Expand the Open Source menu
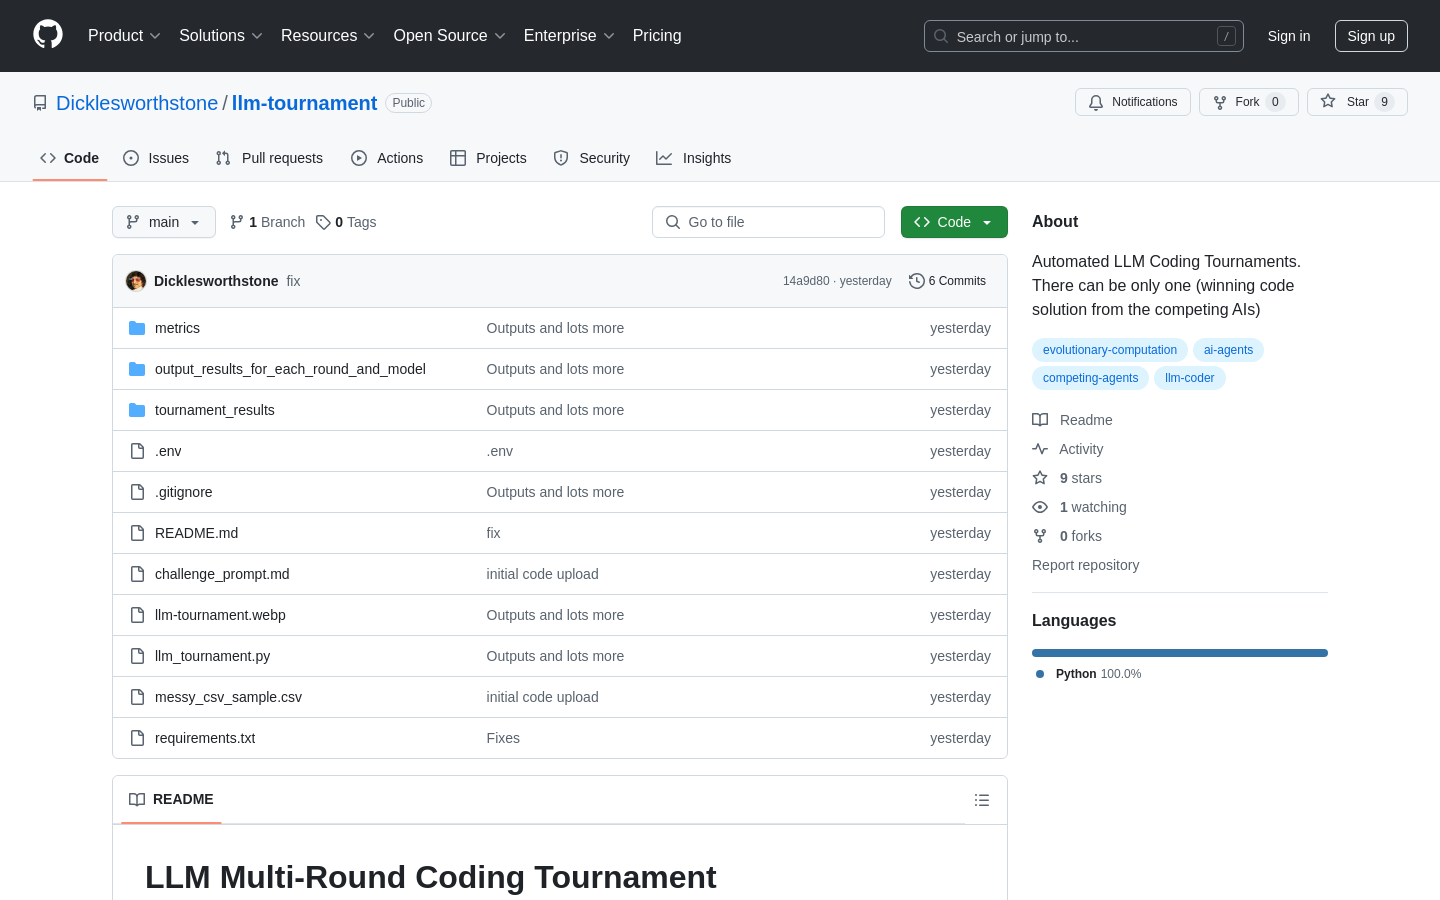 coord(449,36)
